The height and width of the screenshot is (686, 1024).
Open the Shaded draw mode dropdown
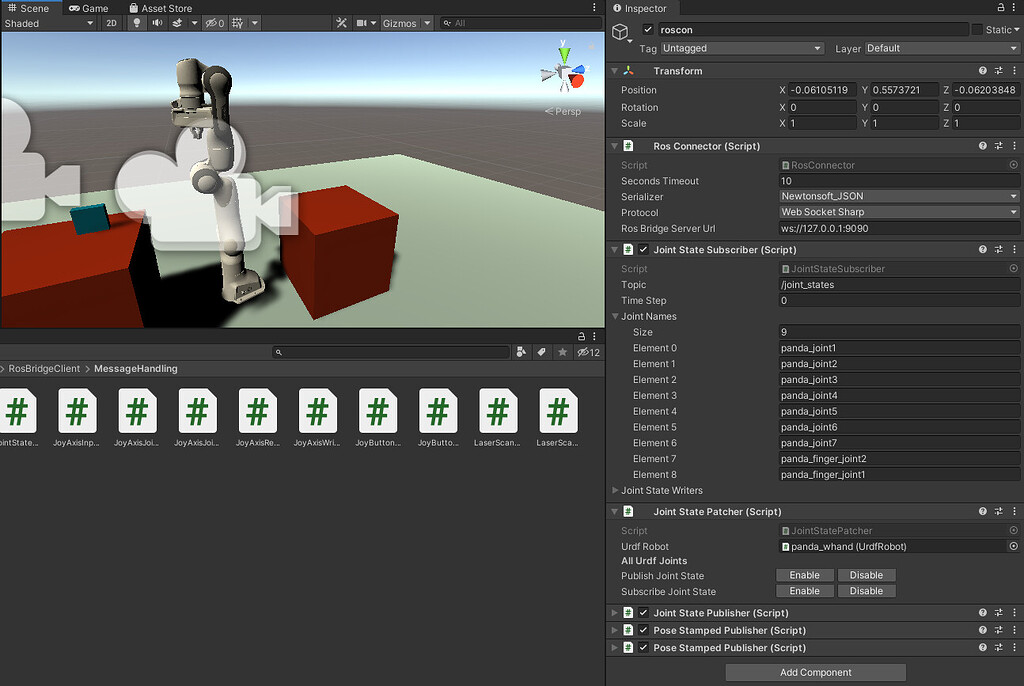45,23
